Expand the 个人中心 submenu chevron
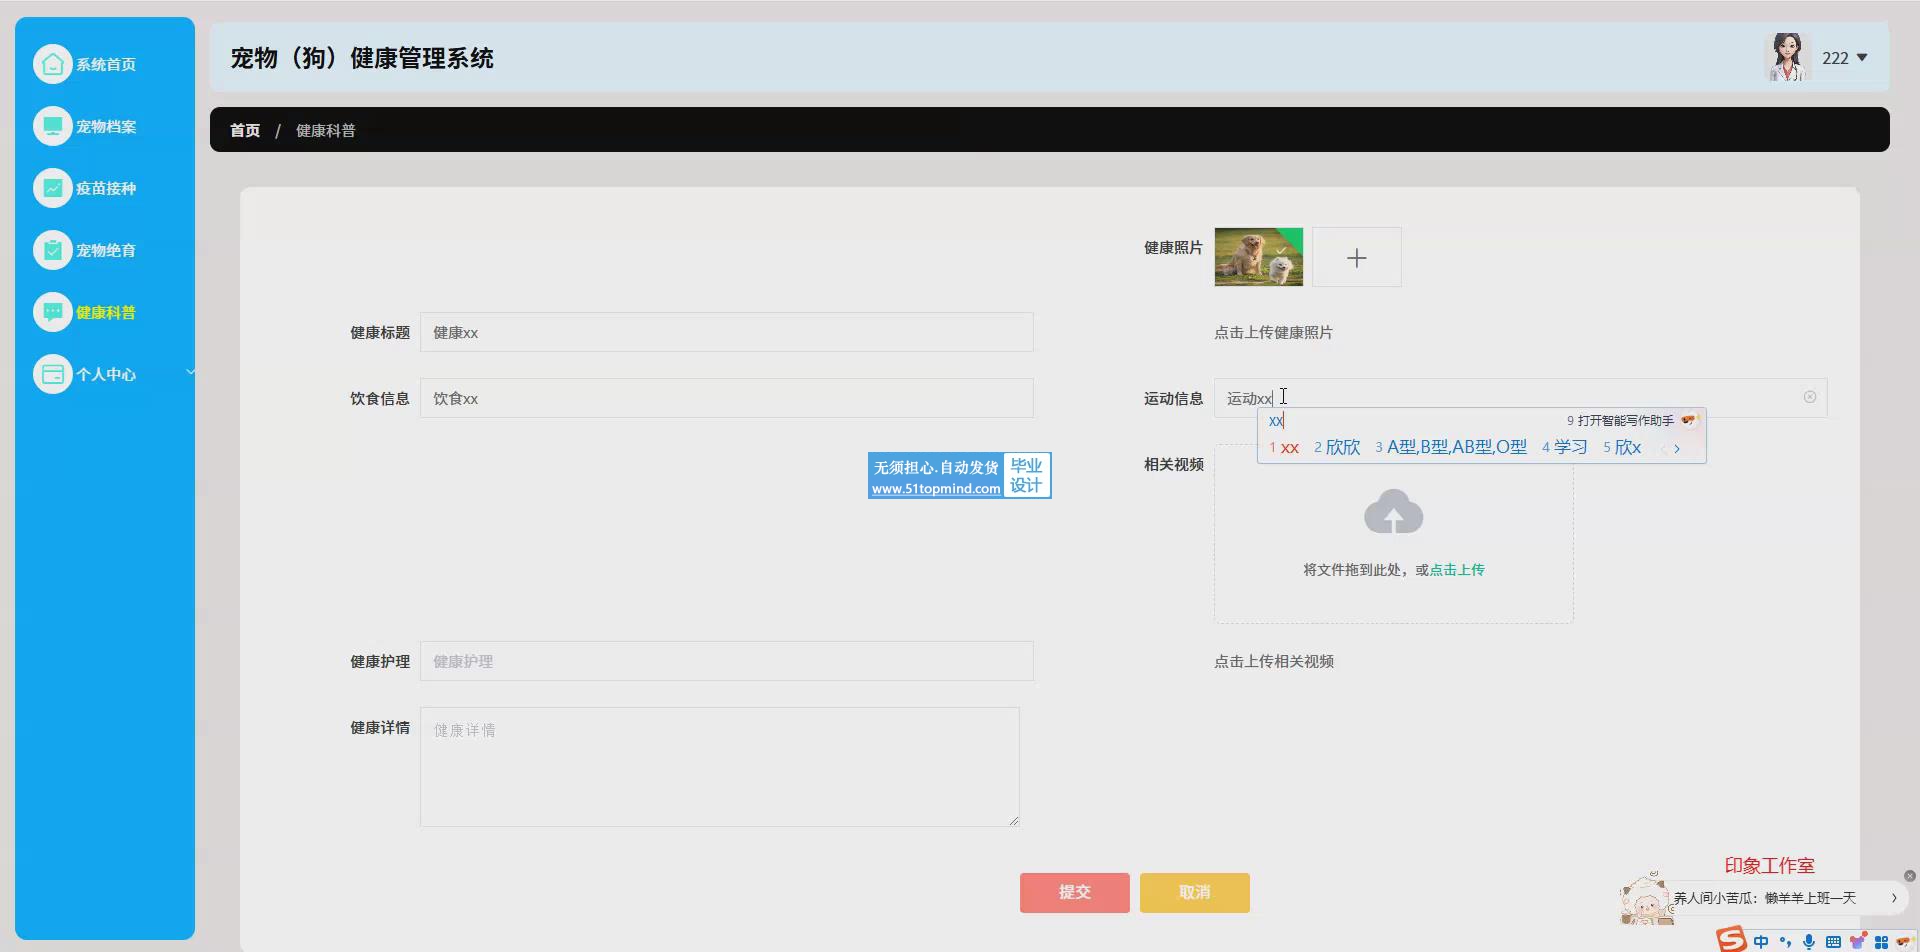This screenshot has height=952, width=1920. pyautogui.click(x=190, y=372)
